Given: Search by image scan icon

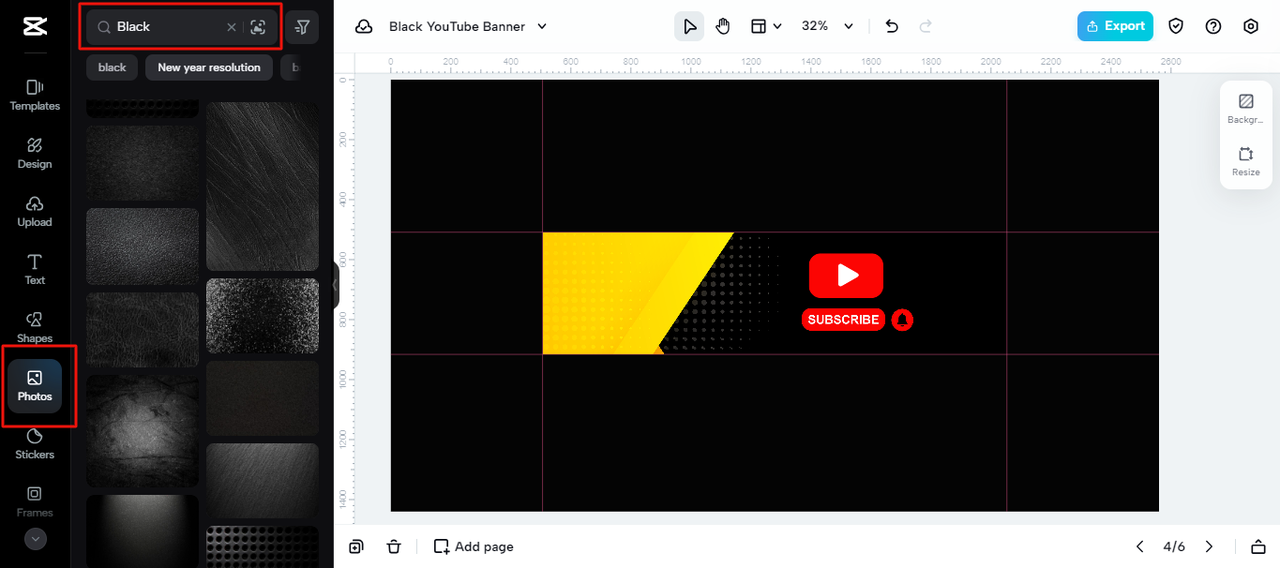Looking at the screenshot, I should (x=258, y=27).
